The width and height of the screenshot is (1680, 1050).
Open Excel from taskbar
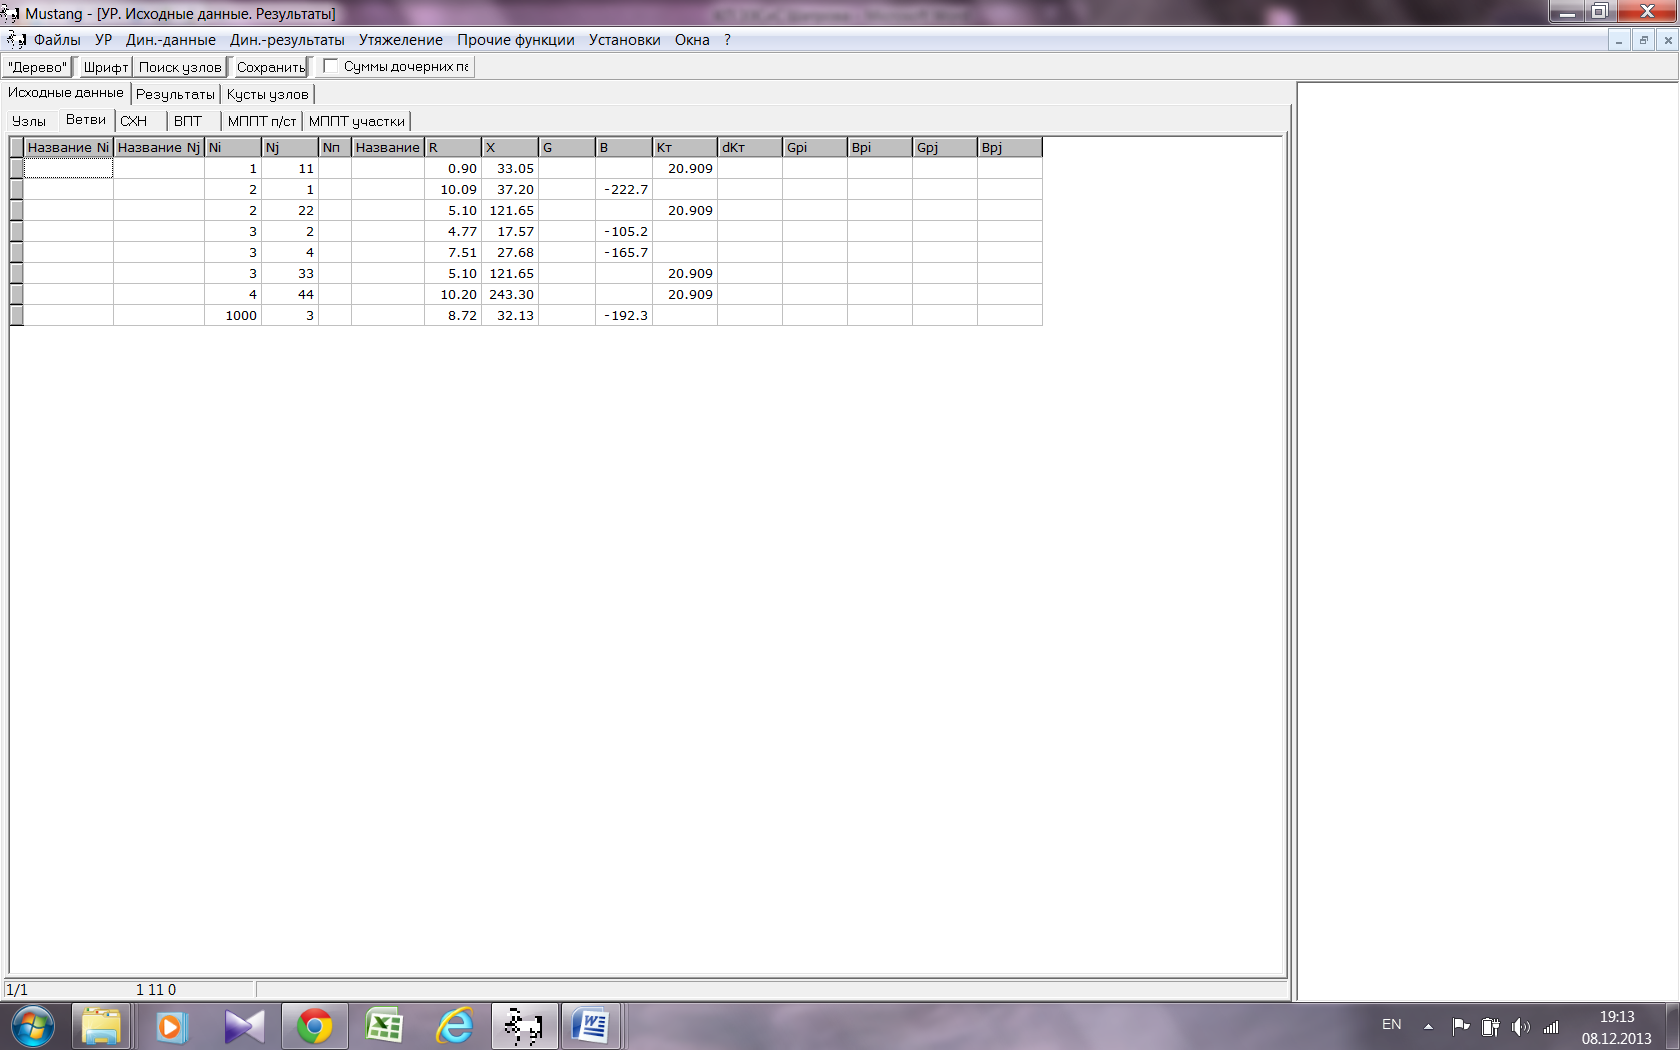click(x=384, y=1026)
